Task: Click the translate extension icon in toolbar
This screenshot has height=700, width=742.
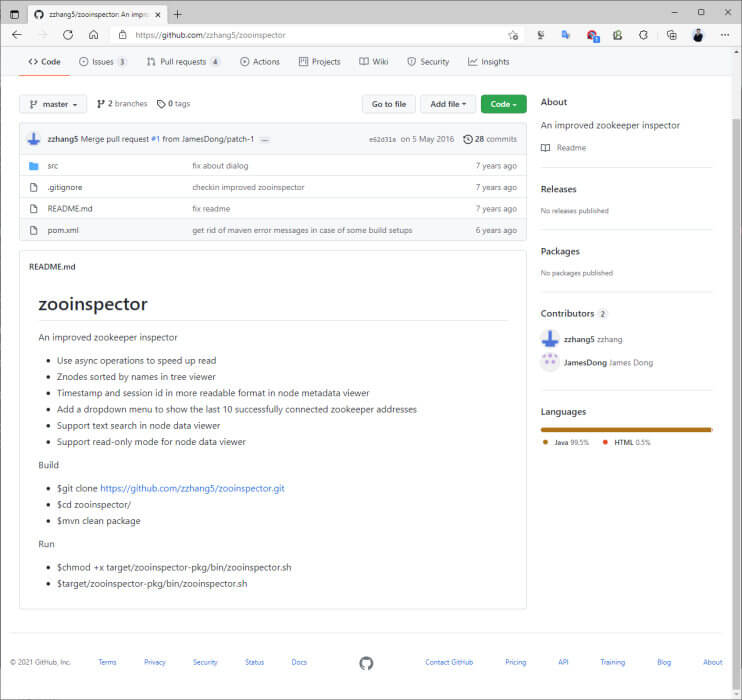Action: (x=565, y=35)
